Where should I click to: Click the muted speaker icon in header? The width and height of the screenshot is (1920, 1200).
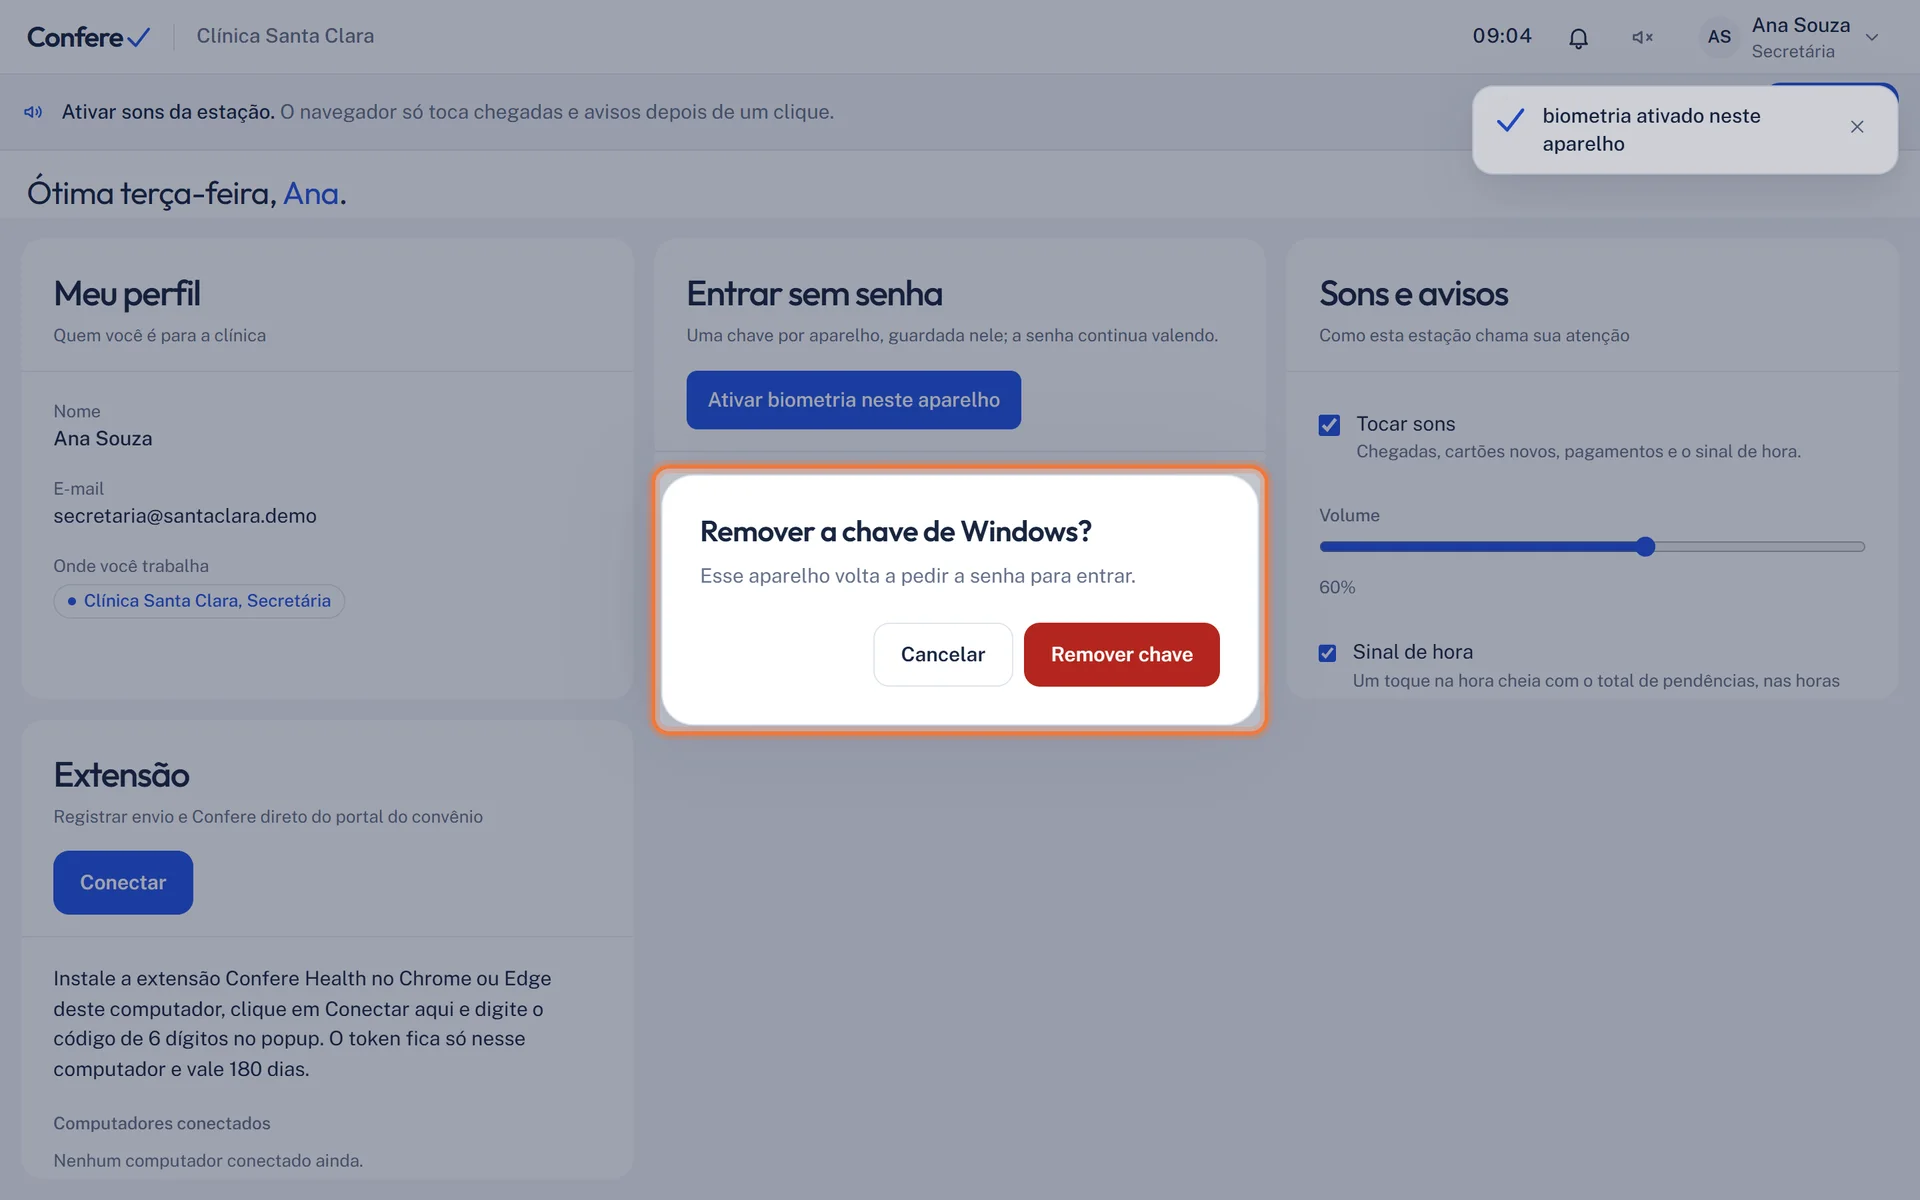tap(1642, 38)
